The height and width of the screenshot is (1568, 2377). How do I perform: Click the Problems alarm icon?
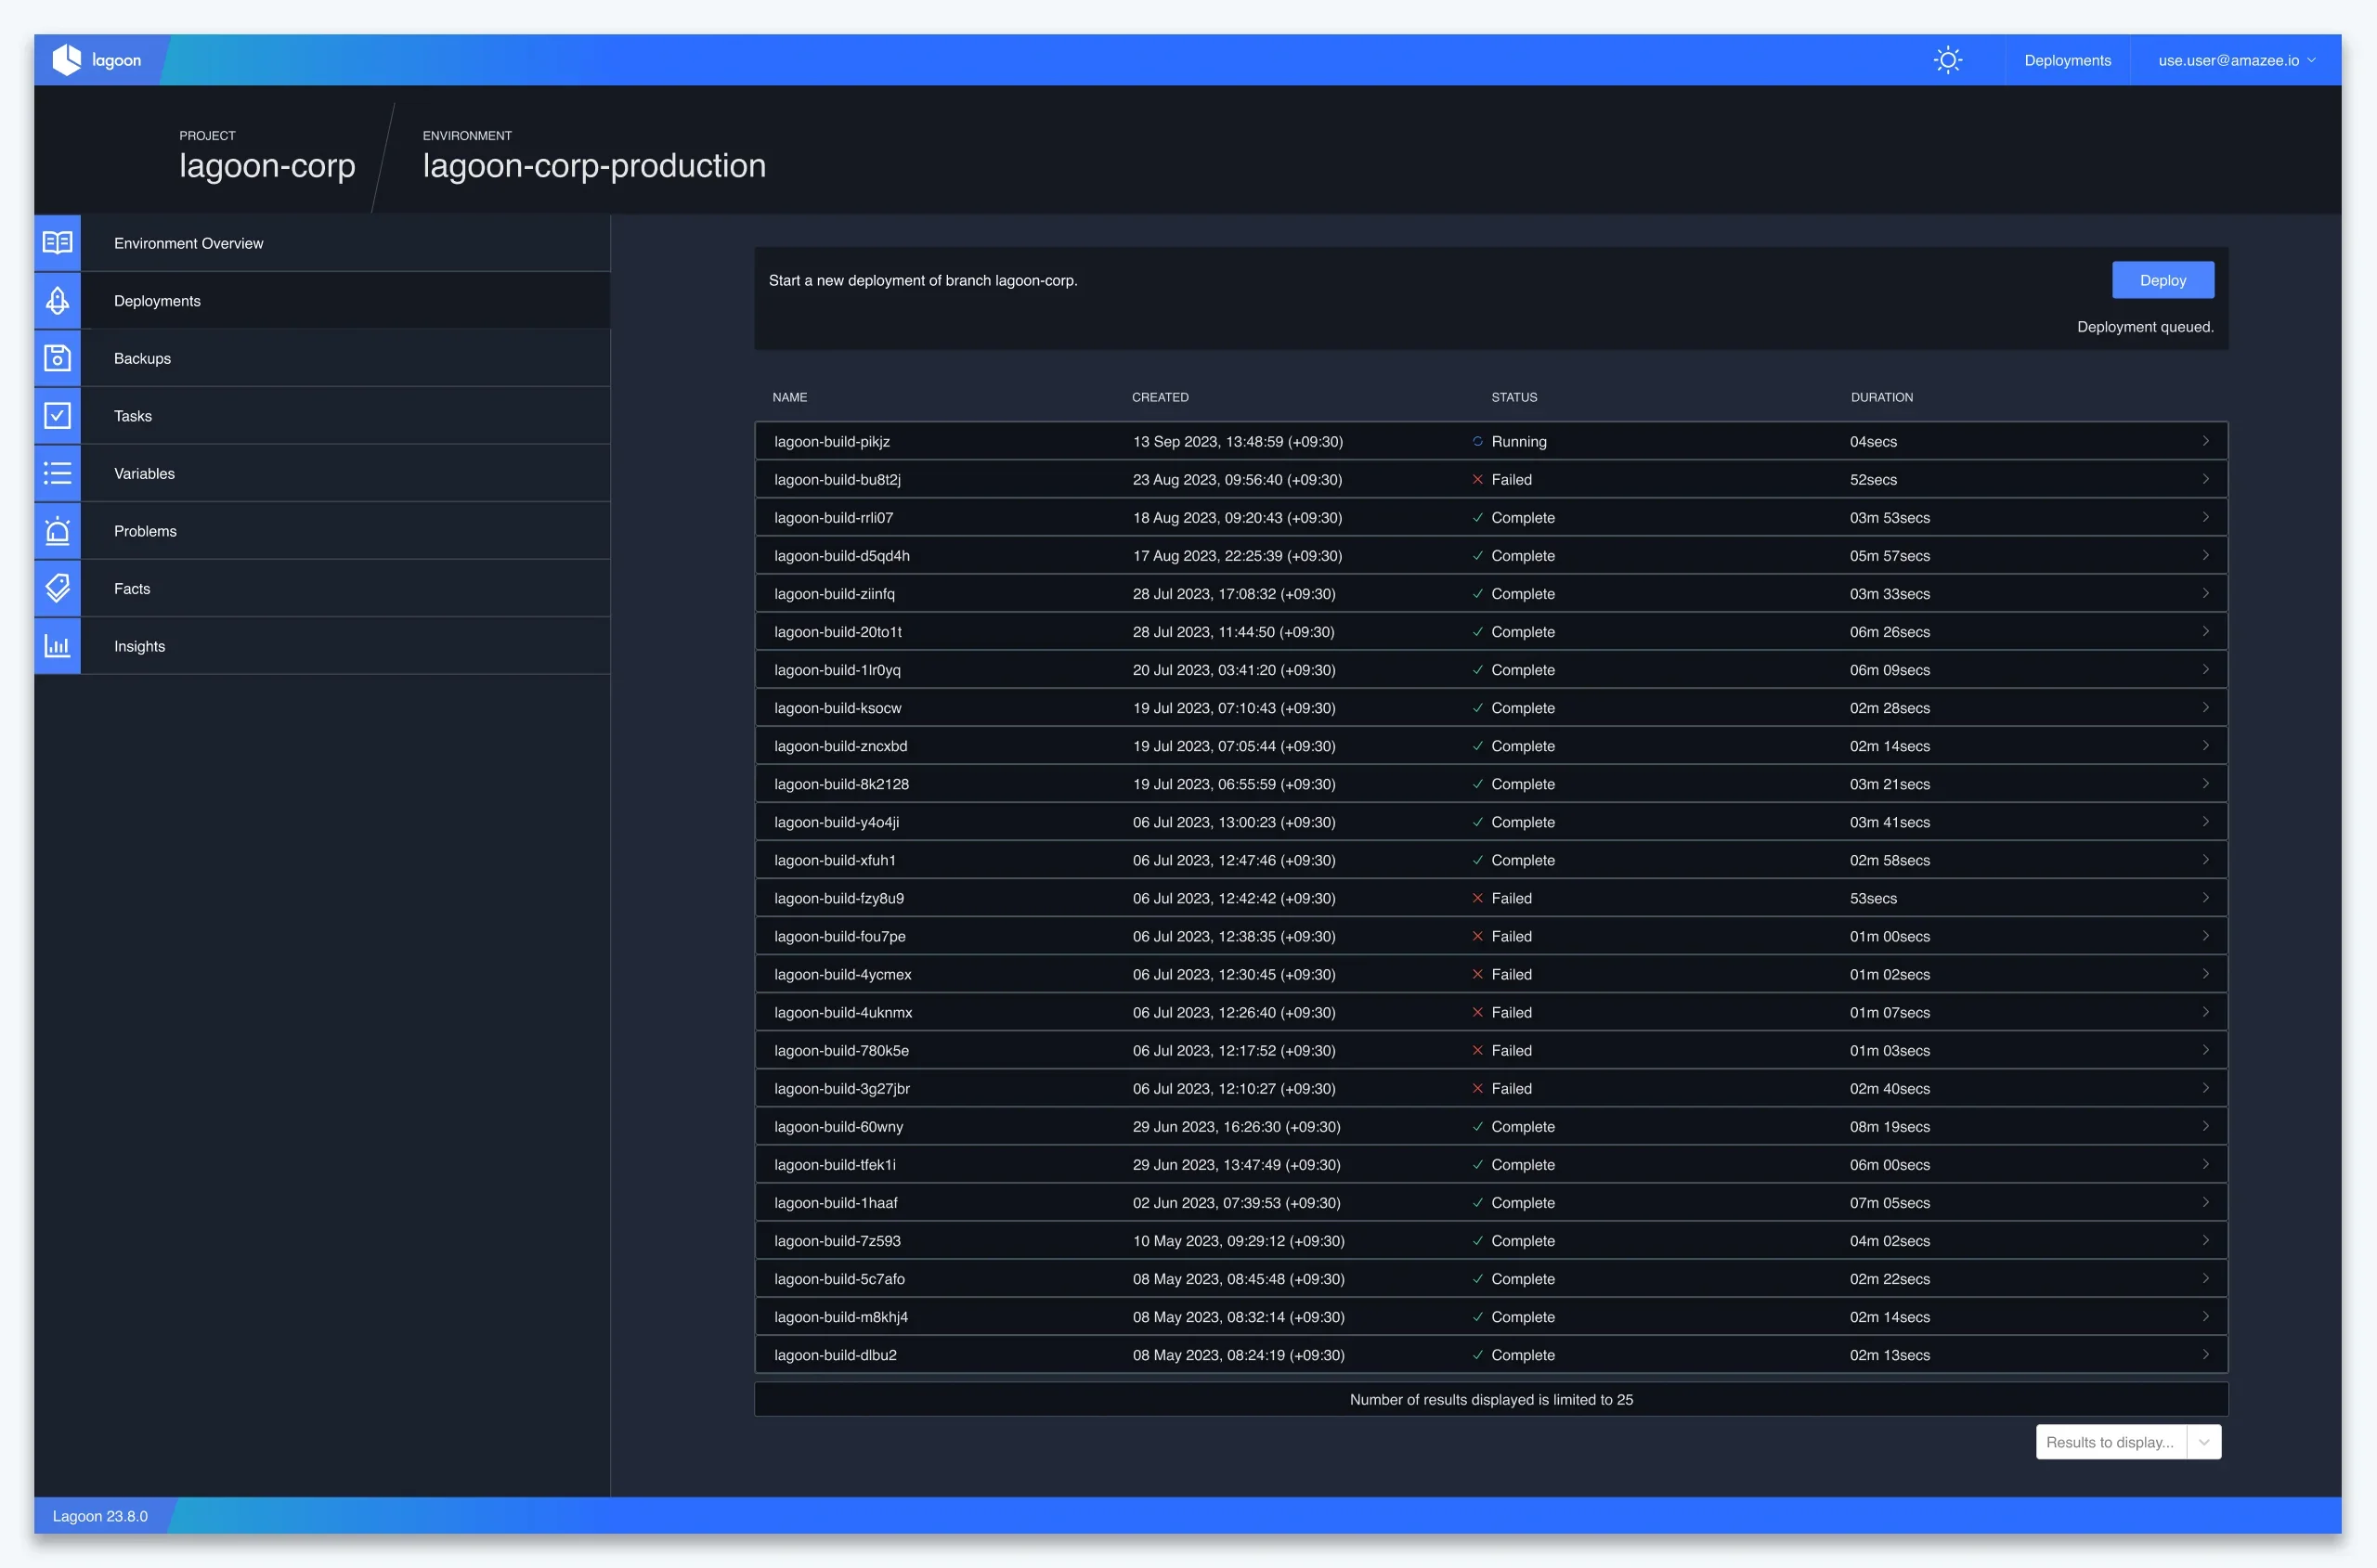(x=57, y=530)
